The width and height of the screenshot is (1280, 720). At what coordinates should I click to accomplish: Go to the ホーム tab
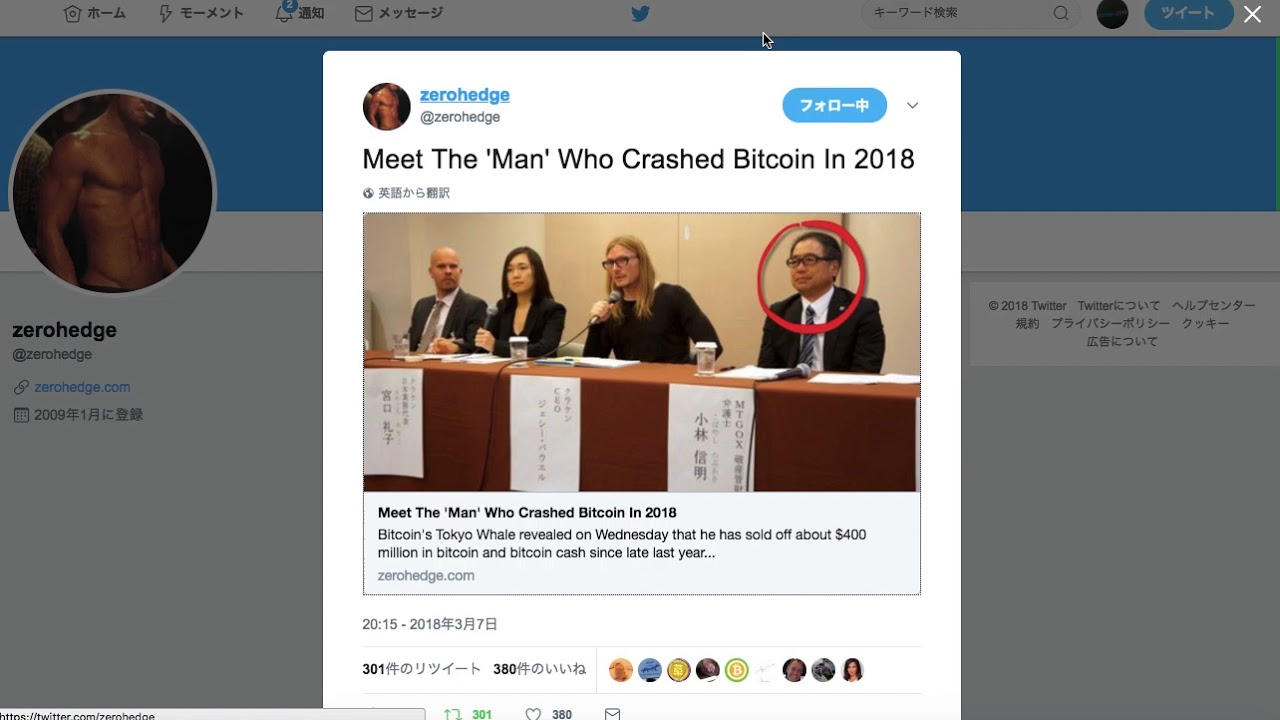[95, 14]
